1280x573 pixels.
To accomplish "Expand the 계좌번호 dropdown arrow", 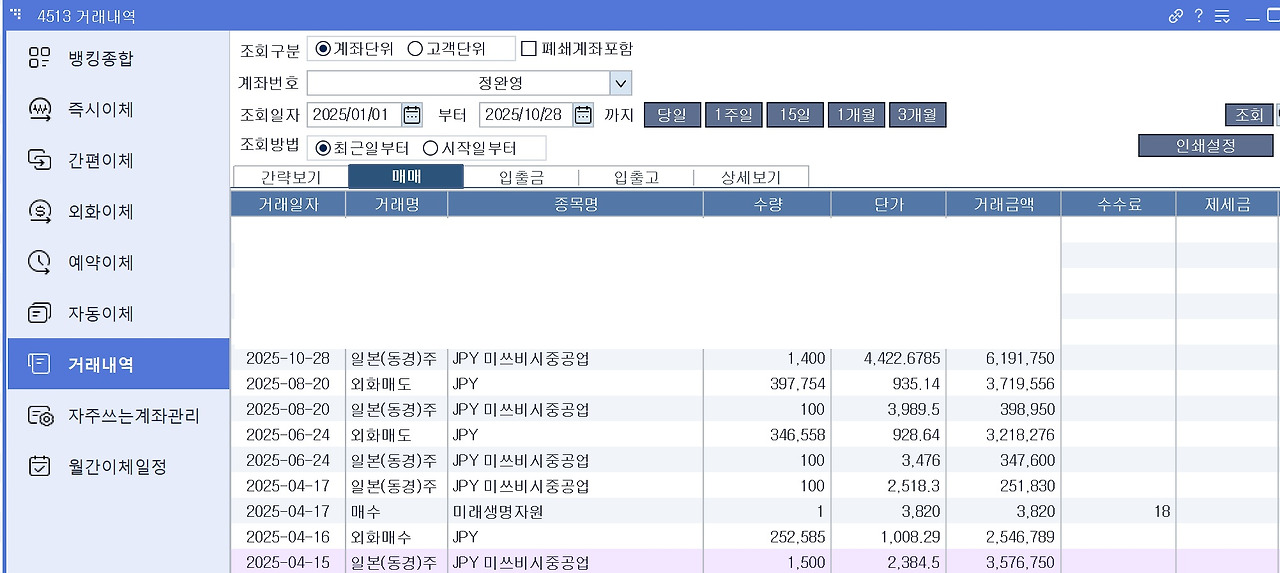I will 620,82.
